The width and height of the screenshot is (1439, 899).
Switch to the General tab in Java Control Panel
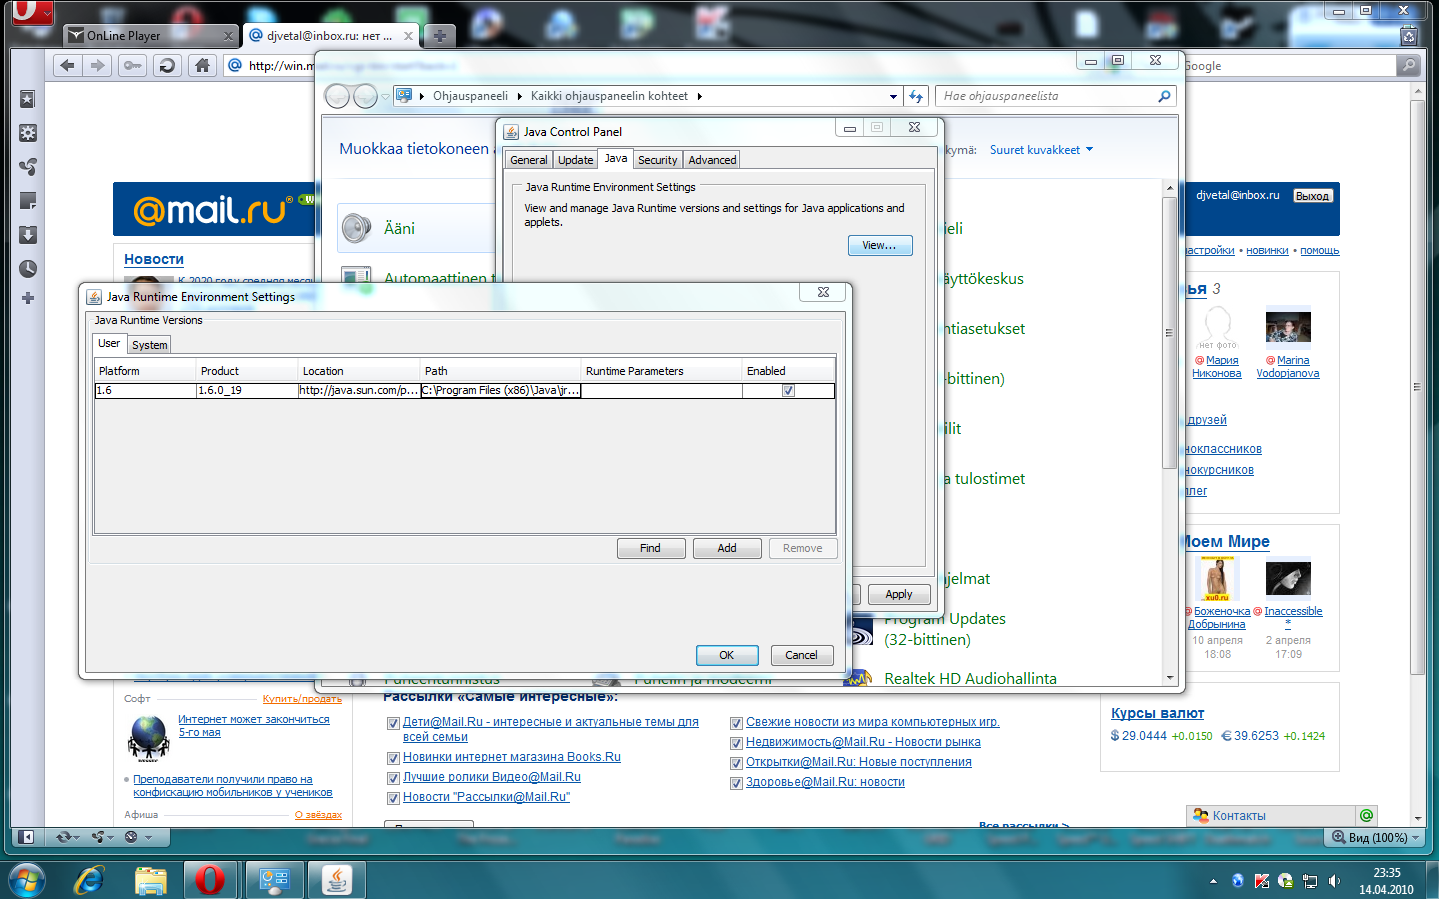click(x=529, y=160)
